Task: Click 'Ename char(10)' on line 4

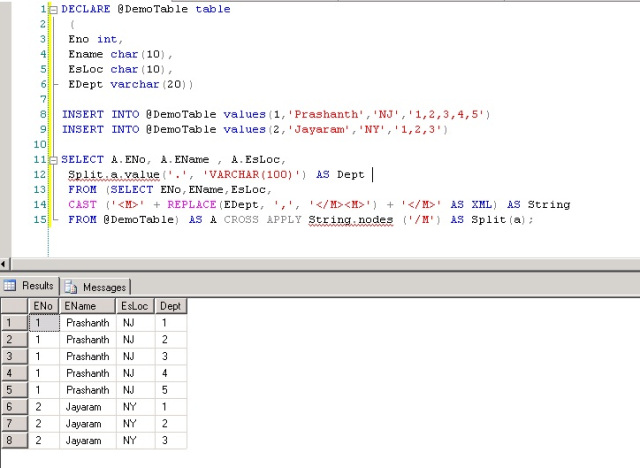Action: 120,54
